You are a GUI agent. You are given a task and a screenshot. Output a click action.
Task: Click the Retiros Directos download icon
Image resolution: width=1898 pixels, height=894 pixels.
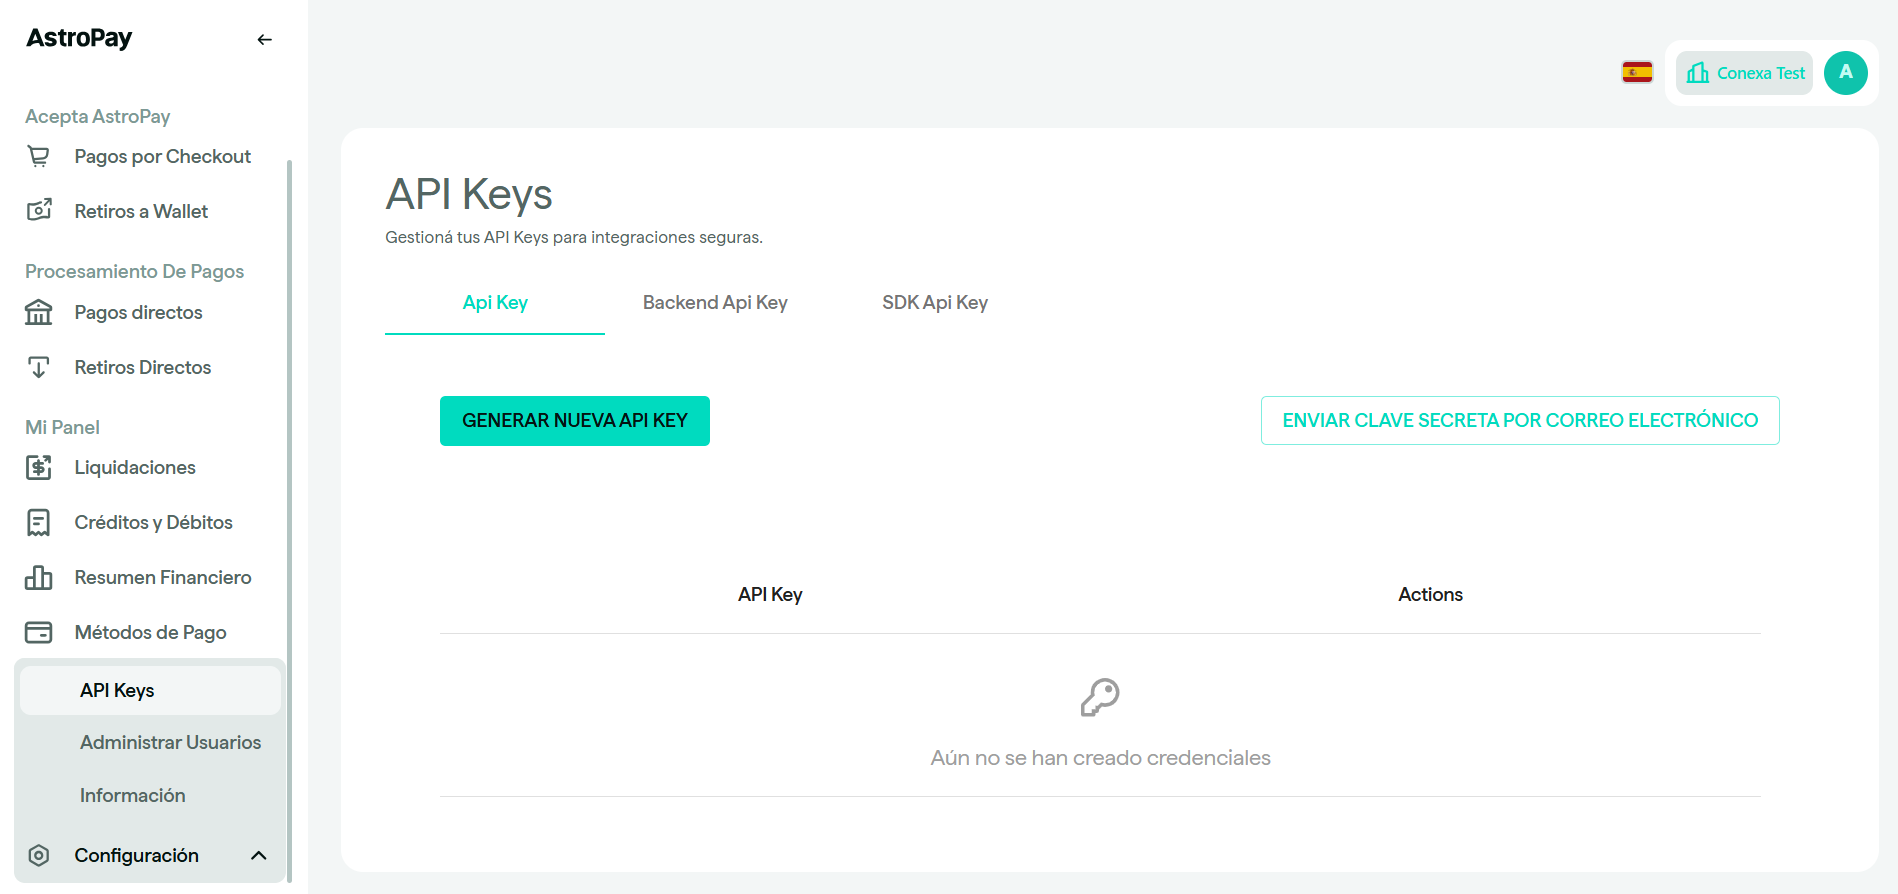39,367
